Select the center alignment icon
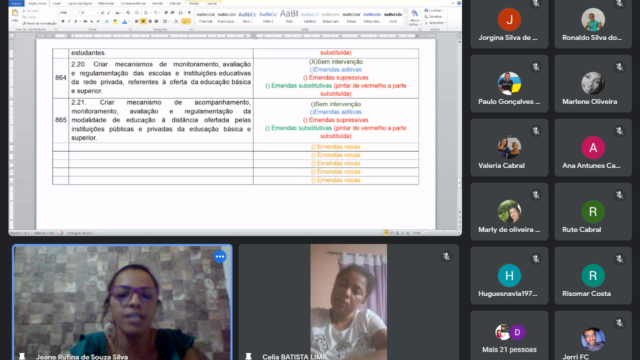The height and width of the screenshot is (360, 640). coord(143,21)
